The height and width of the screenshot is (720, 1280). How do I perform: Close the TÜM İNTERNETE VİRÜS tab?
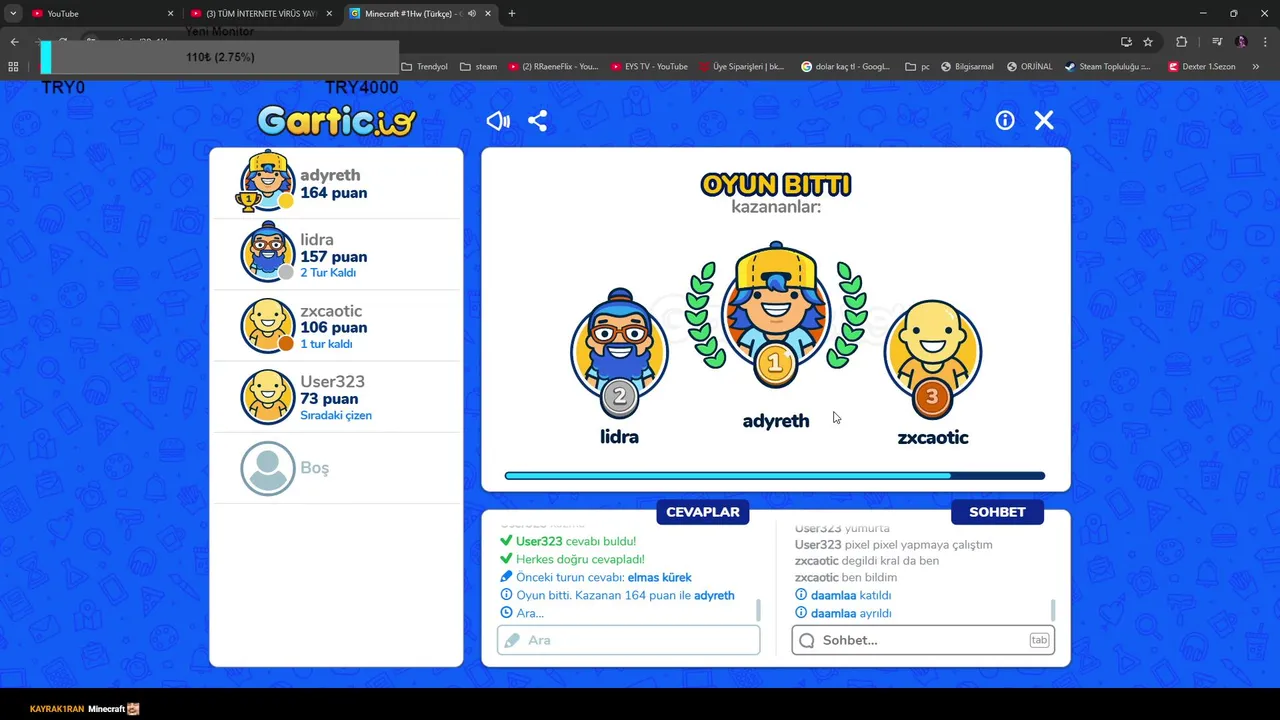click(329, 14)
